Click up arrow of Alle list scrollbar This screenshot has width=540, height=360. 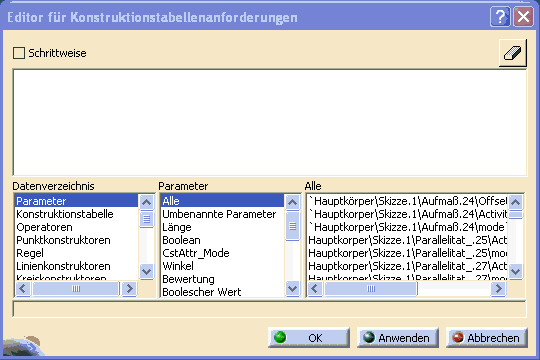[x=516, y=202]
